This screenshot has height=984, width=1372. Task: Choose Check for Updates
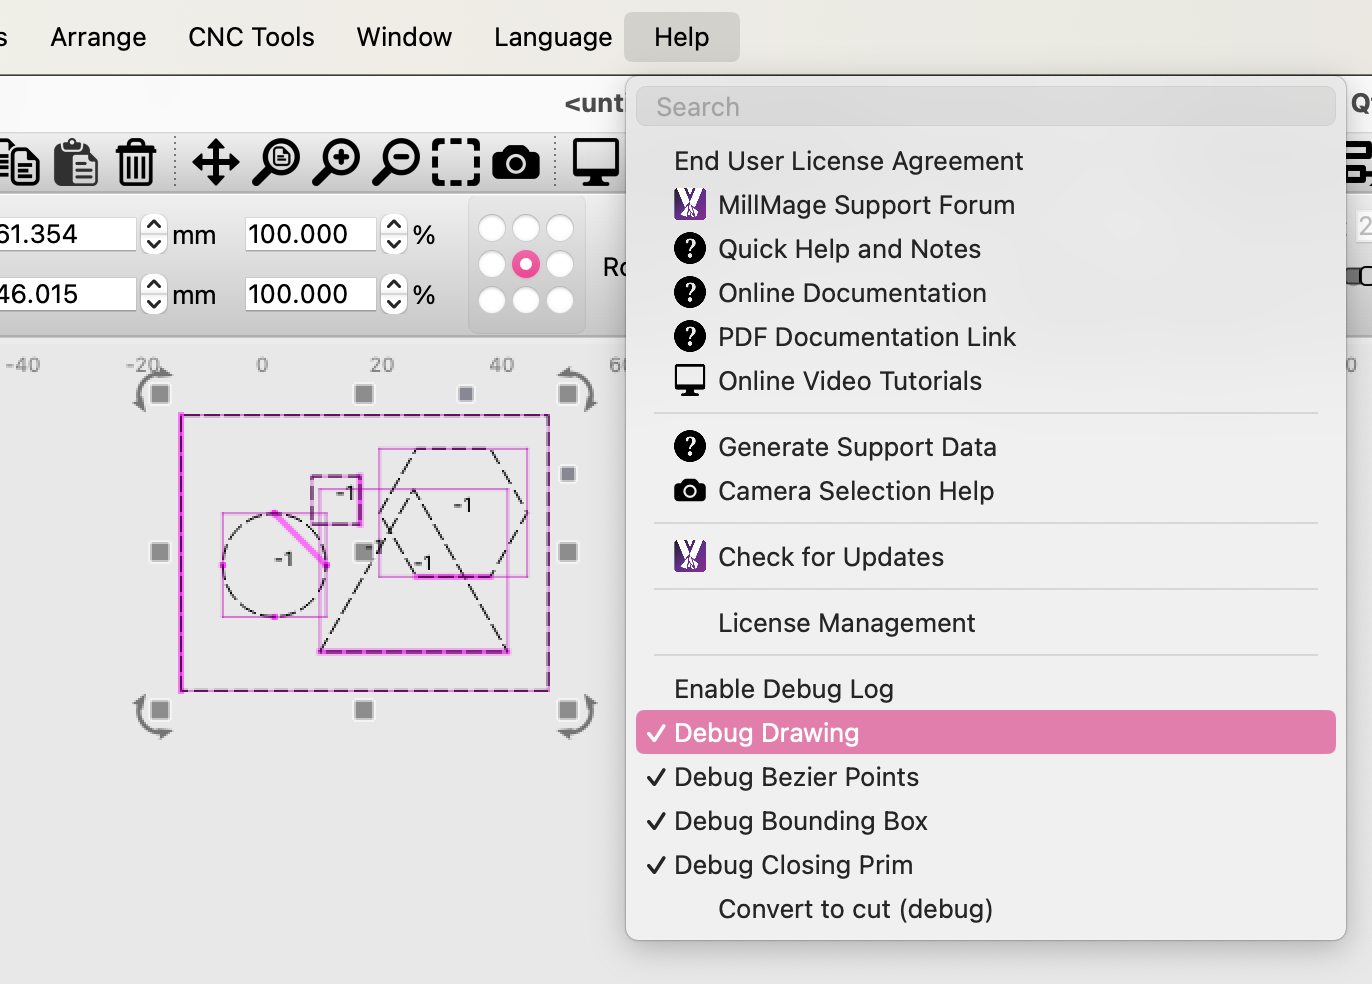coord(830,557)
